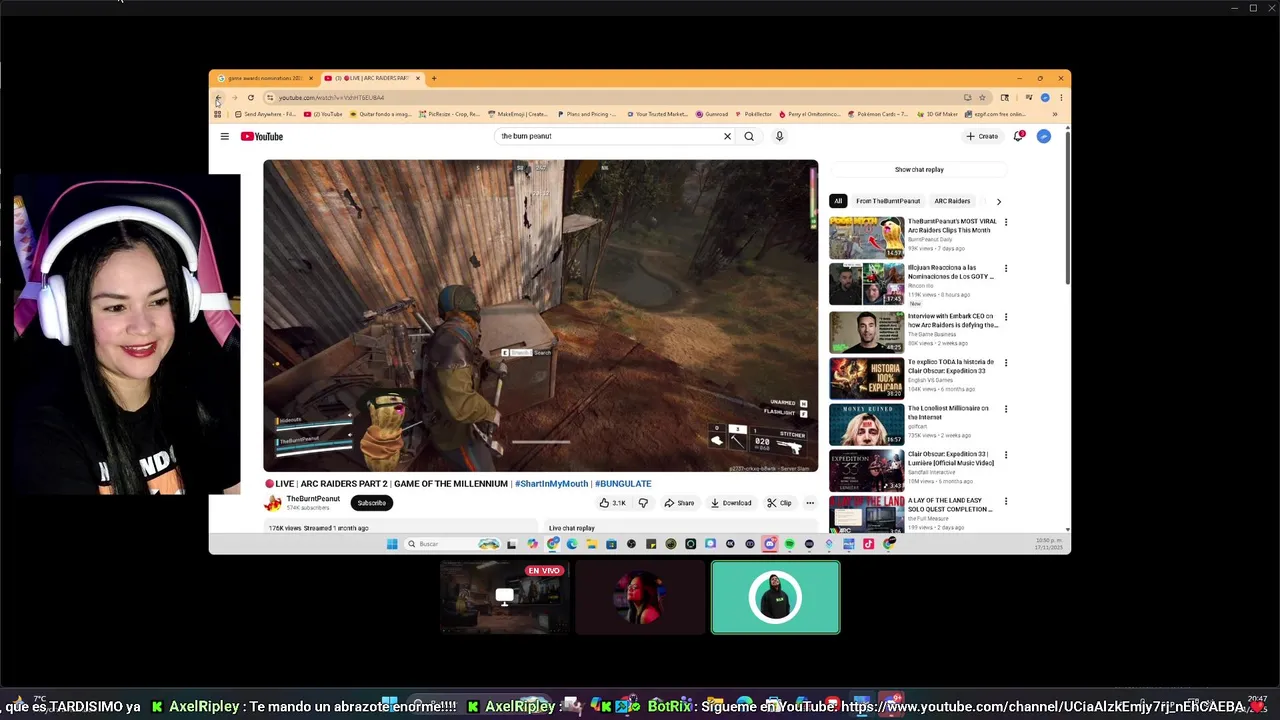Select the From TheBurntPeanut chip
The image size is (1280, 720).
point(888,201)
